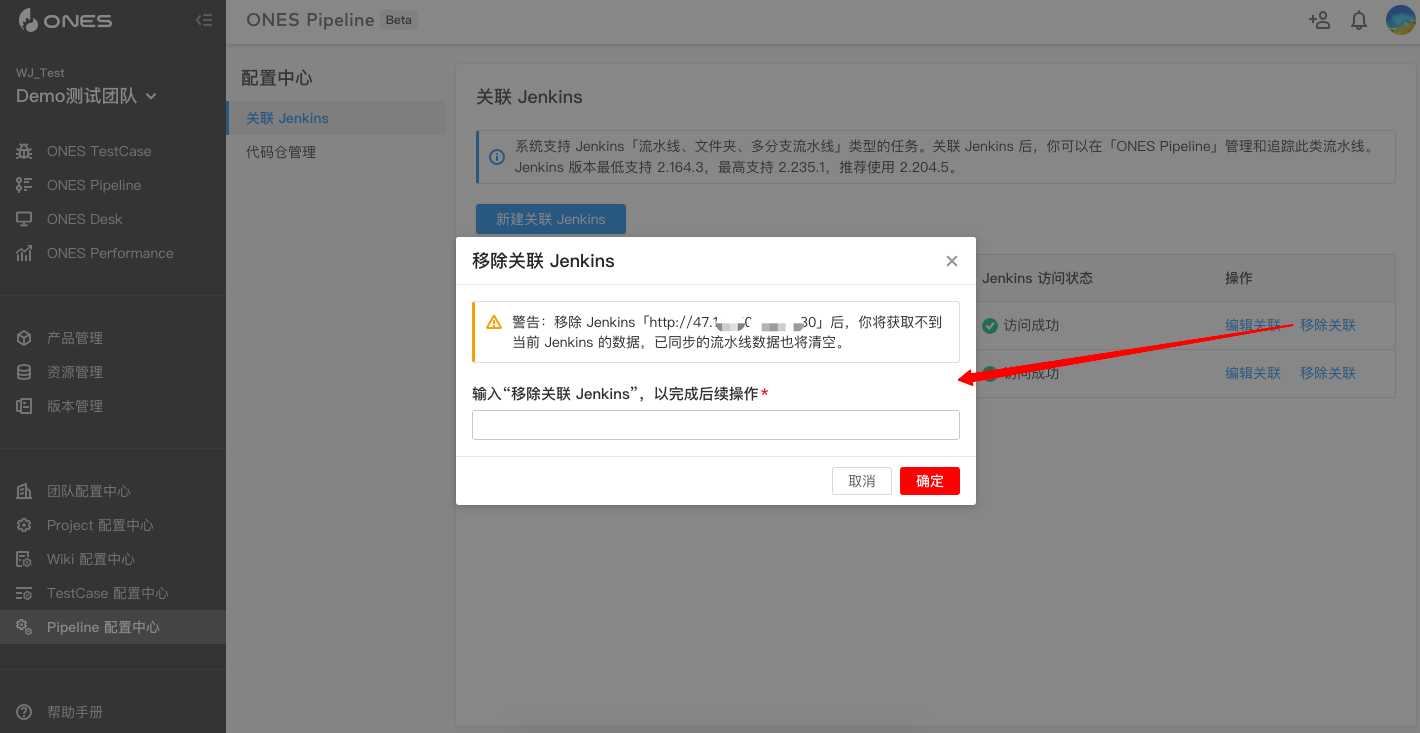Click the TestCase 配置中心 icon
This screenshot has height=733, width=1420.
tap(24, 593)
